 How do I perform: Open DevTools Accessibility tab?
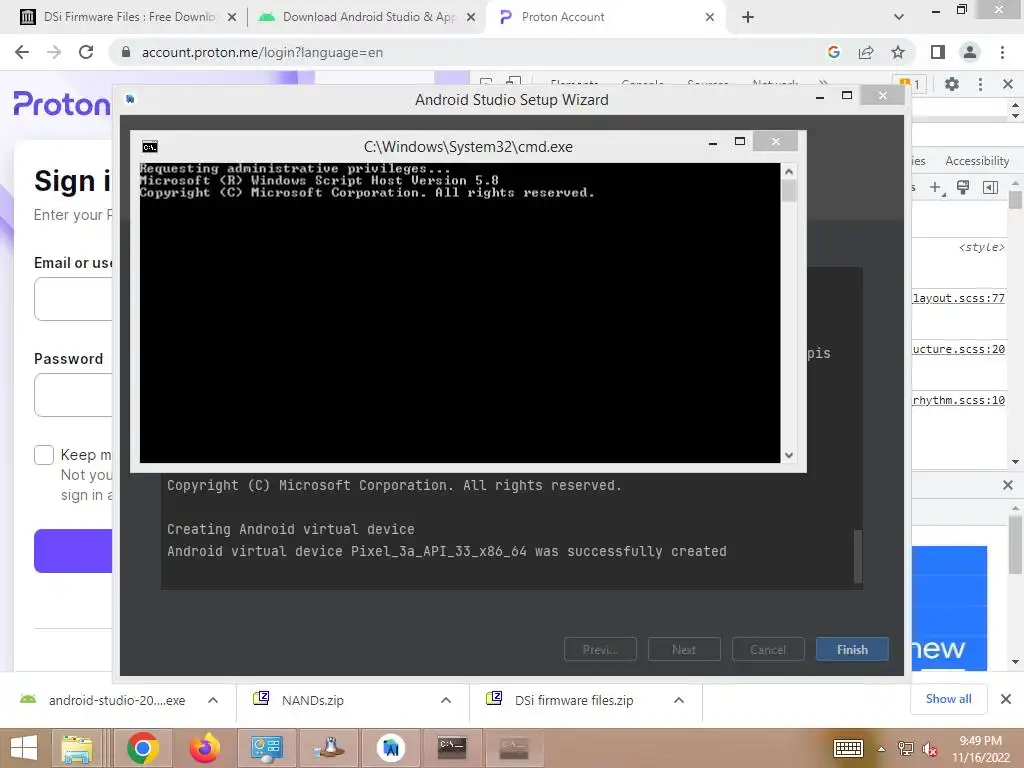coord(977,161)
